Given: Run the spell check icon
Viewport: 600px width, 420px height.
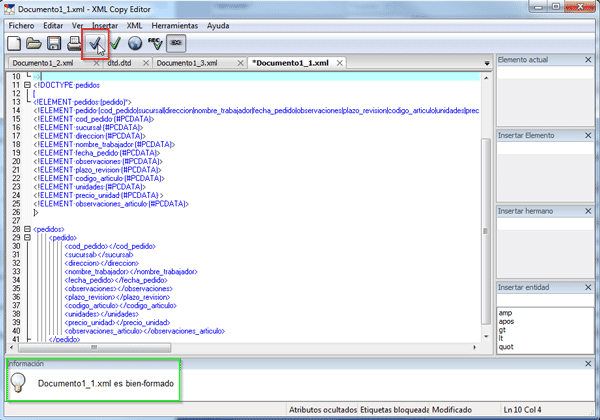Looking at the screenshot, I should pyautogui.click(x=156, y=43).
